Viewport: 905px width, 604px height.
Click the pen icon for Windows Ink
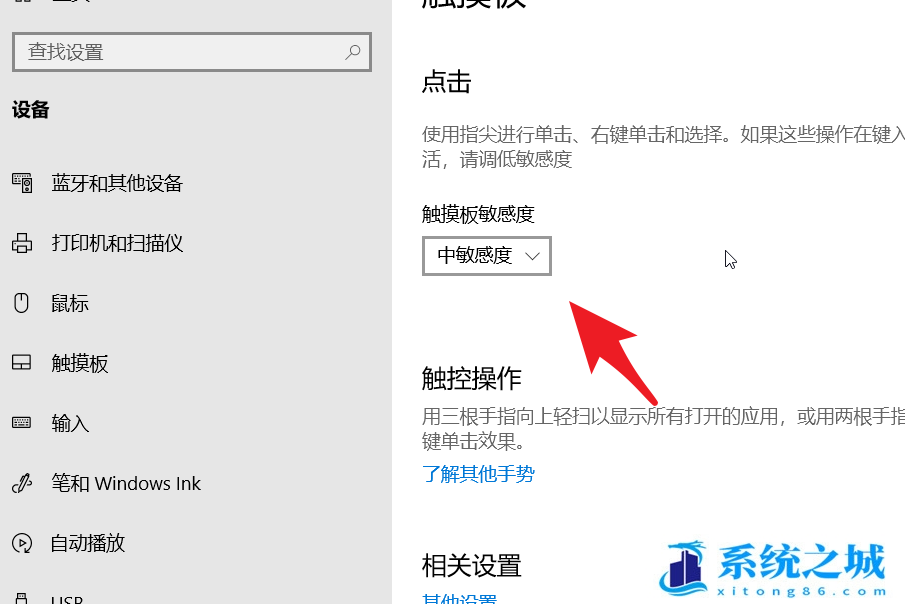(22, 483)
